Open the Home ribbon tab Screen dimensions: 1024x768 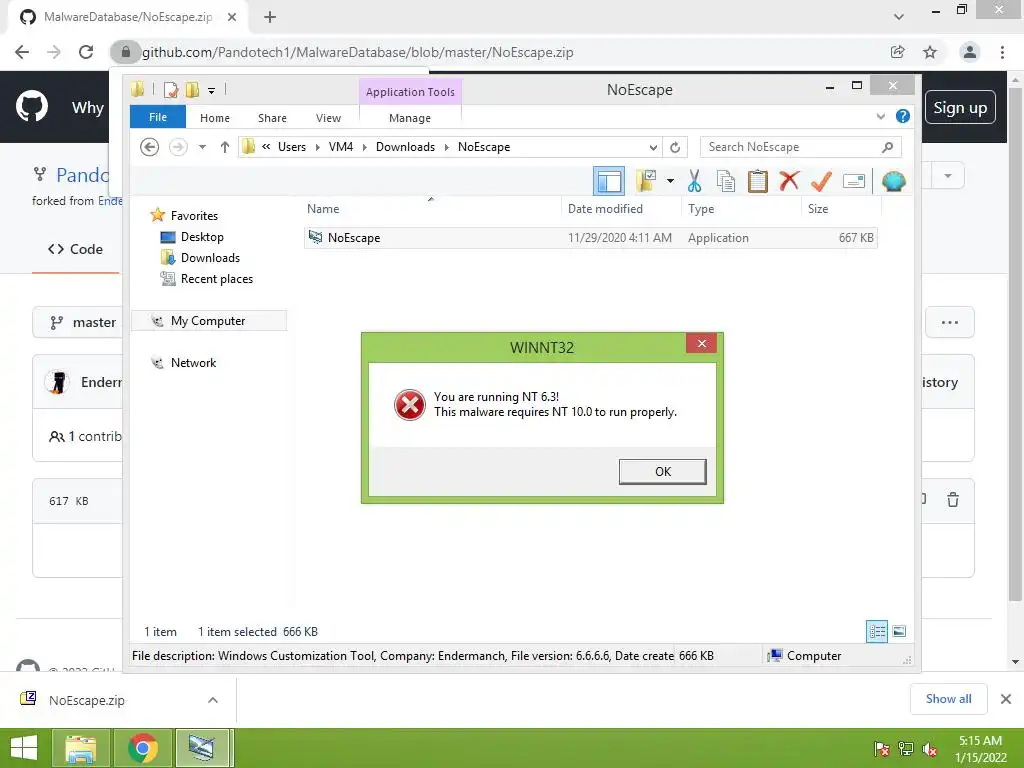coord(215,118)
